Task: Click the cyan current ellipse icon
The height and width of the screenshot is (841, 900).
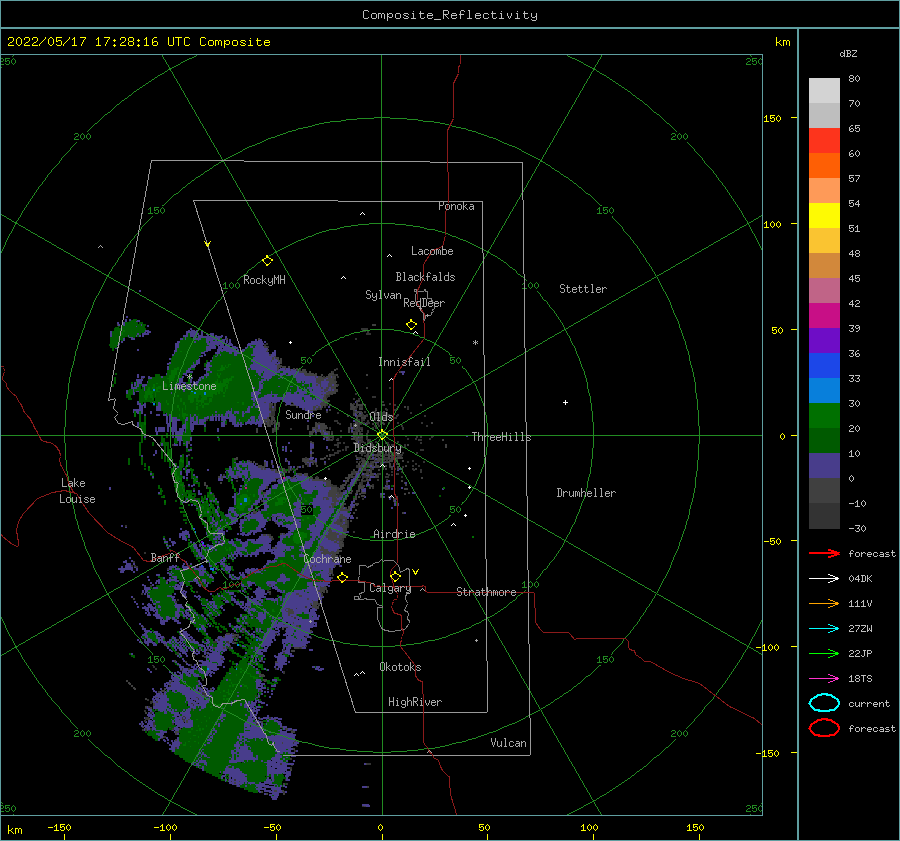Action: pyautogui.click(x=824, y=703)
